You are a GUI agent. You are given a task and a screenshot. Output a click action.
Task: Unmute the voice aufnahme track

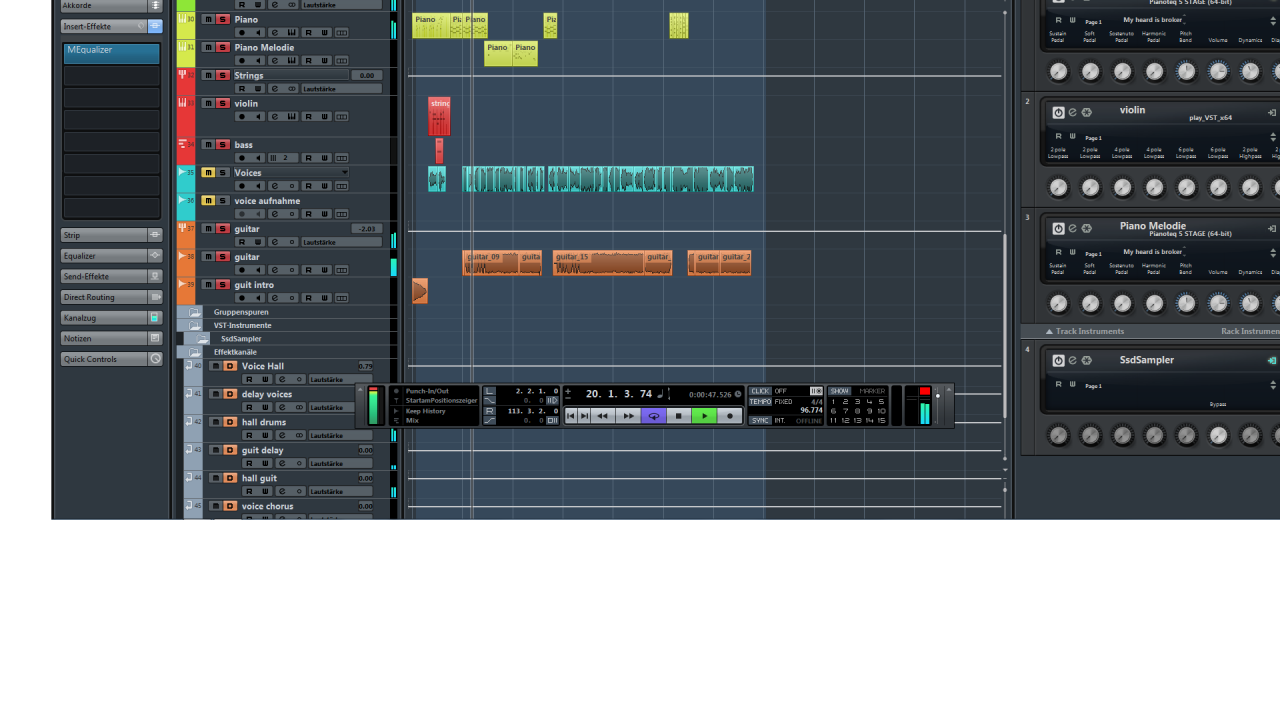pos(208,201)
